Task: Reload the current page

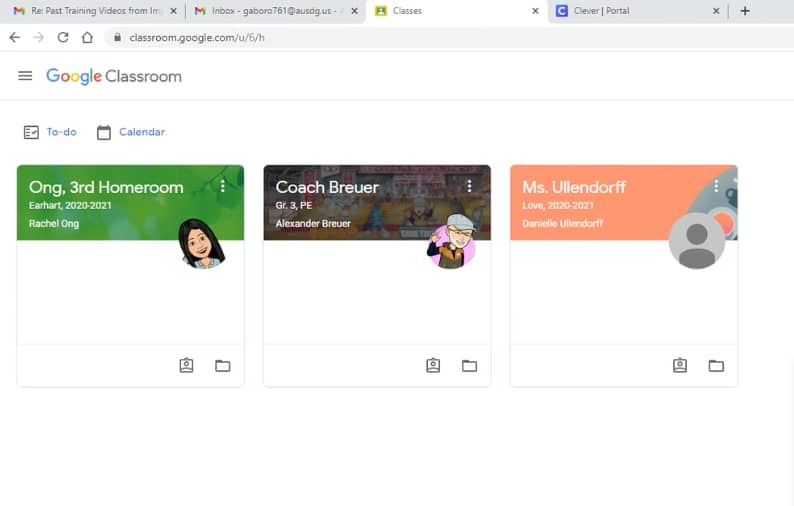Action: (x=63, y=37)
